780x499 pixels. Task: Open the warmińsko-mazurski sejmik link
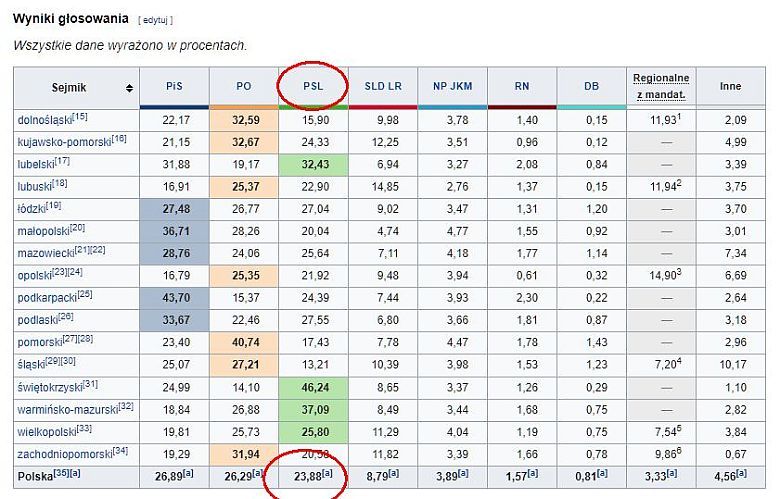(x=66, y=409)
